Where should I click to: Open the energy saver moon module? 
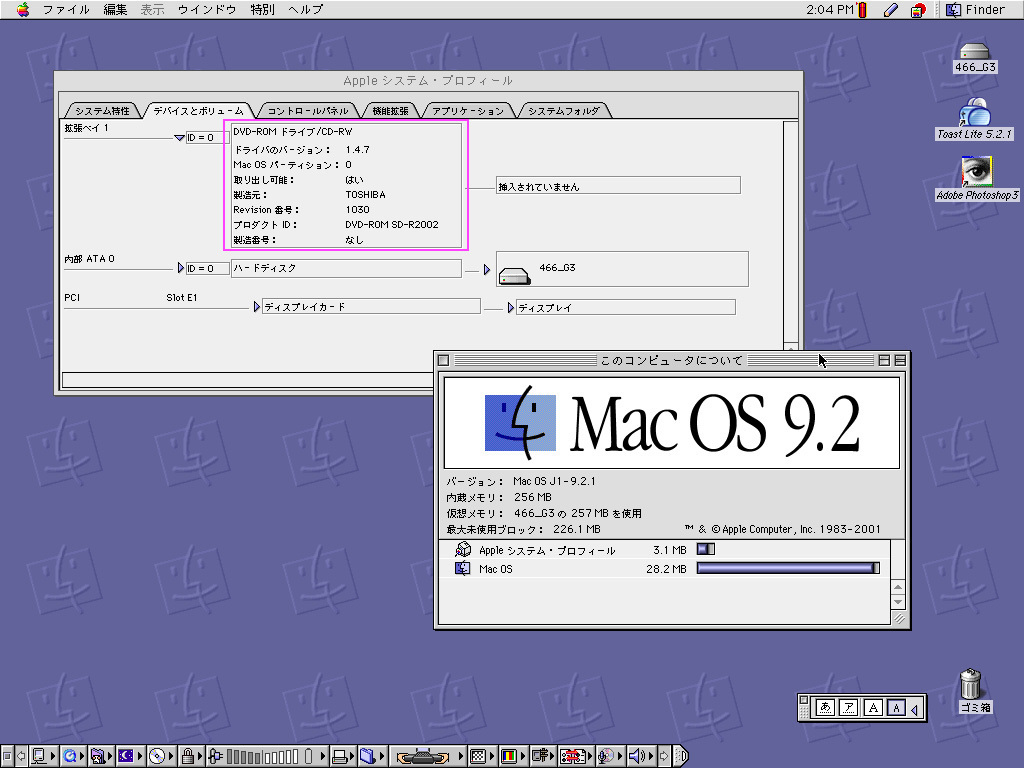coord(129,756)
